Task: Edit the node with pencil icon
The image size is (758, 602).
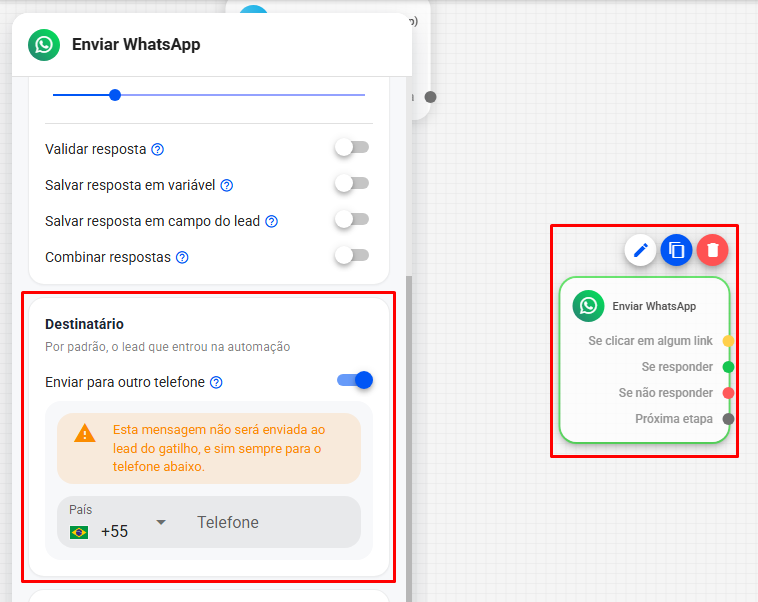Action: click(640, 250)
